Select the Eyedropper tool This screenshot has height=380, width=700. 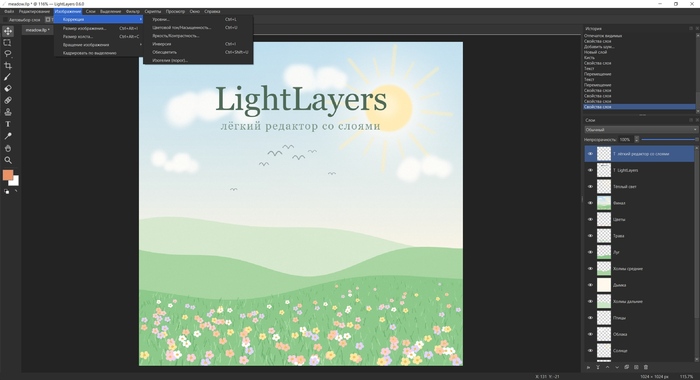(8, 136)
